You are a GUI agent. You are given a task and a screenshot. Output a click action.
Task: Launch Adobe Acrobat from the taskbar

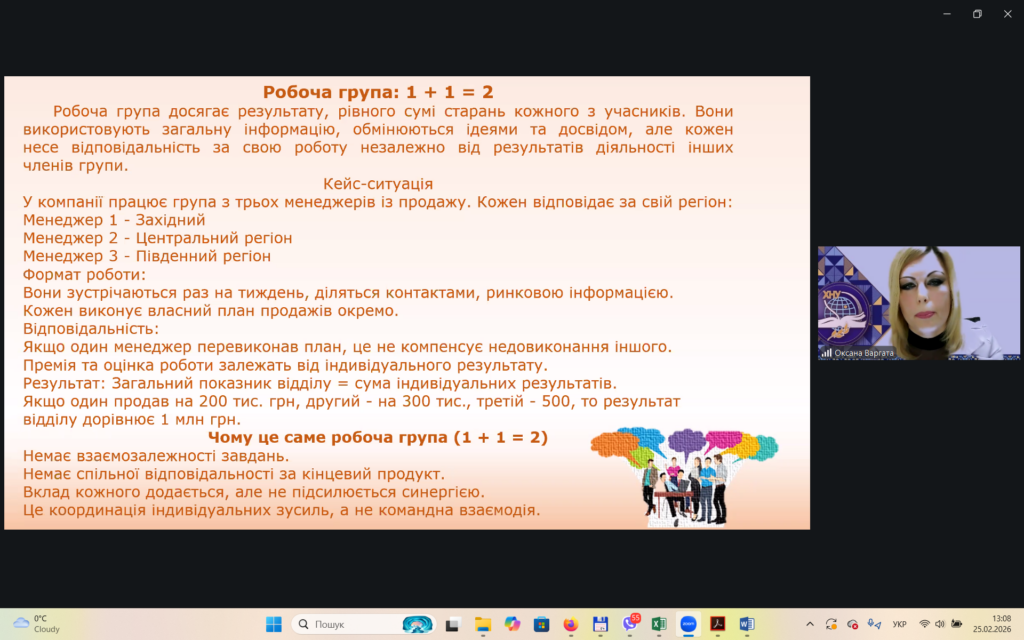pos(717,624)
